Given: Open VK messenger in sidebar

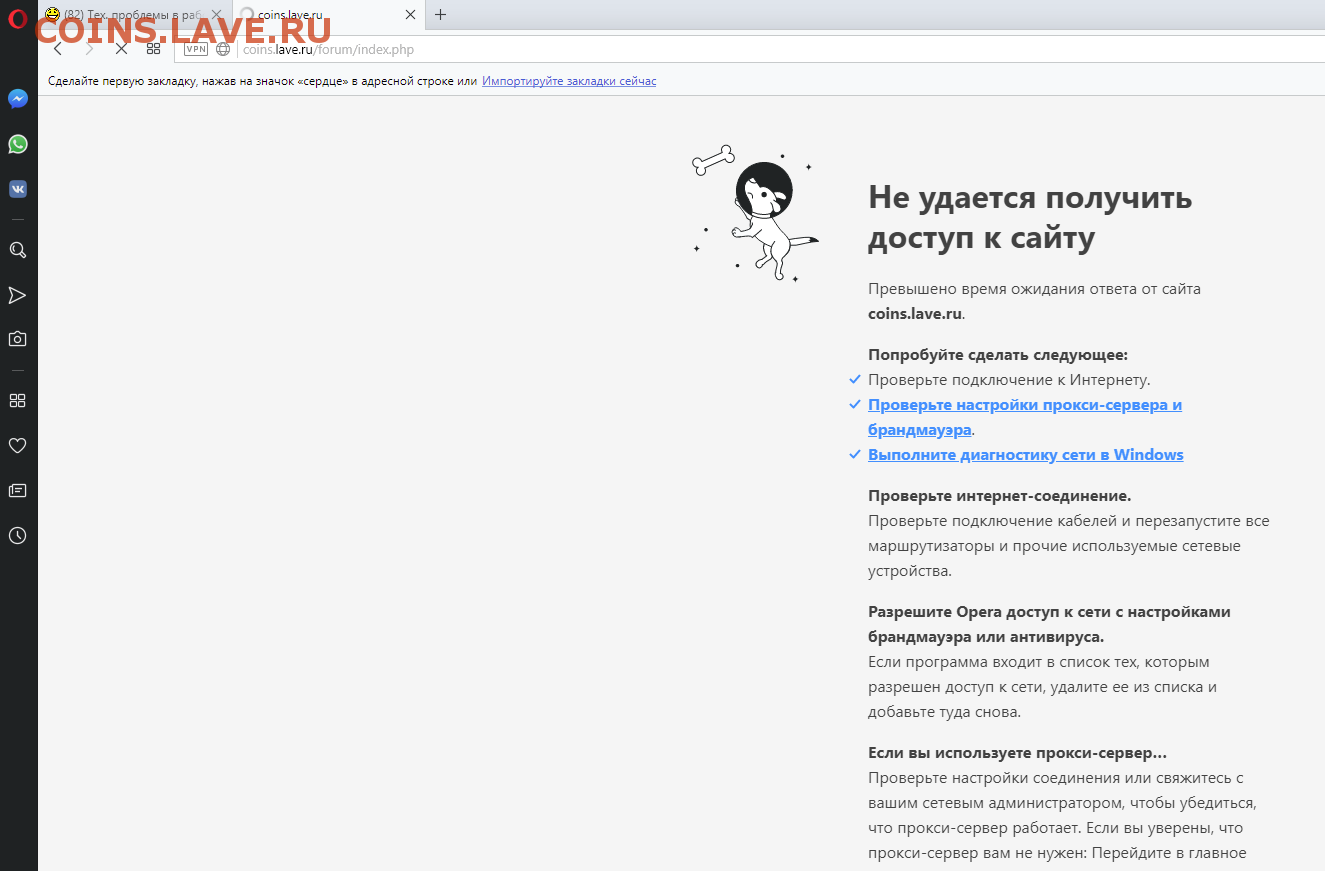Looking at the screenshot, I should pos(17,188).
